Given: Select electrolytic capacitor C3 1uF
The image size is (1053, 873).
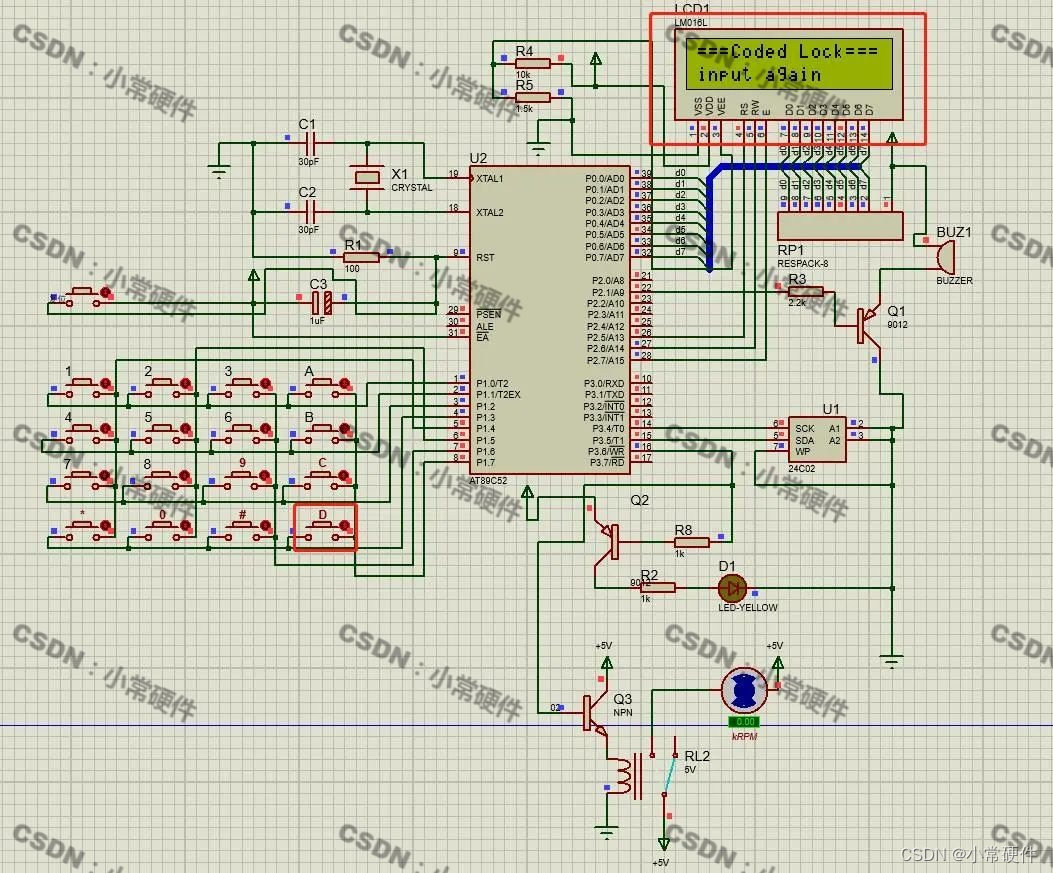Looking at the screenshot, I should point(322,303).
